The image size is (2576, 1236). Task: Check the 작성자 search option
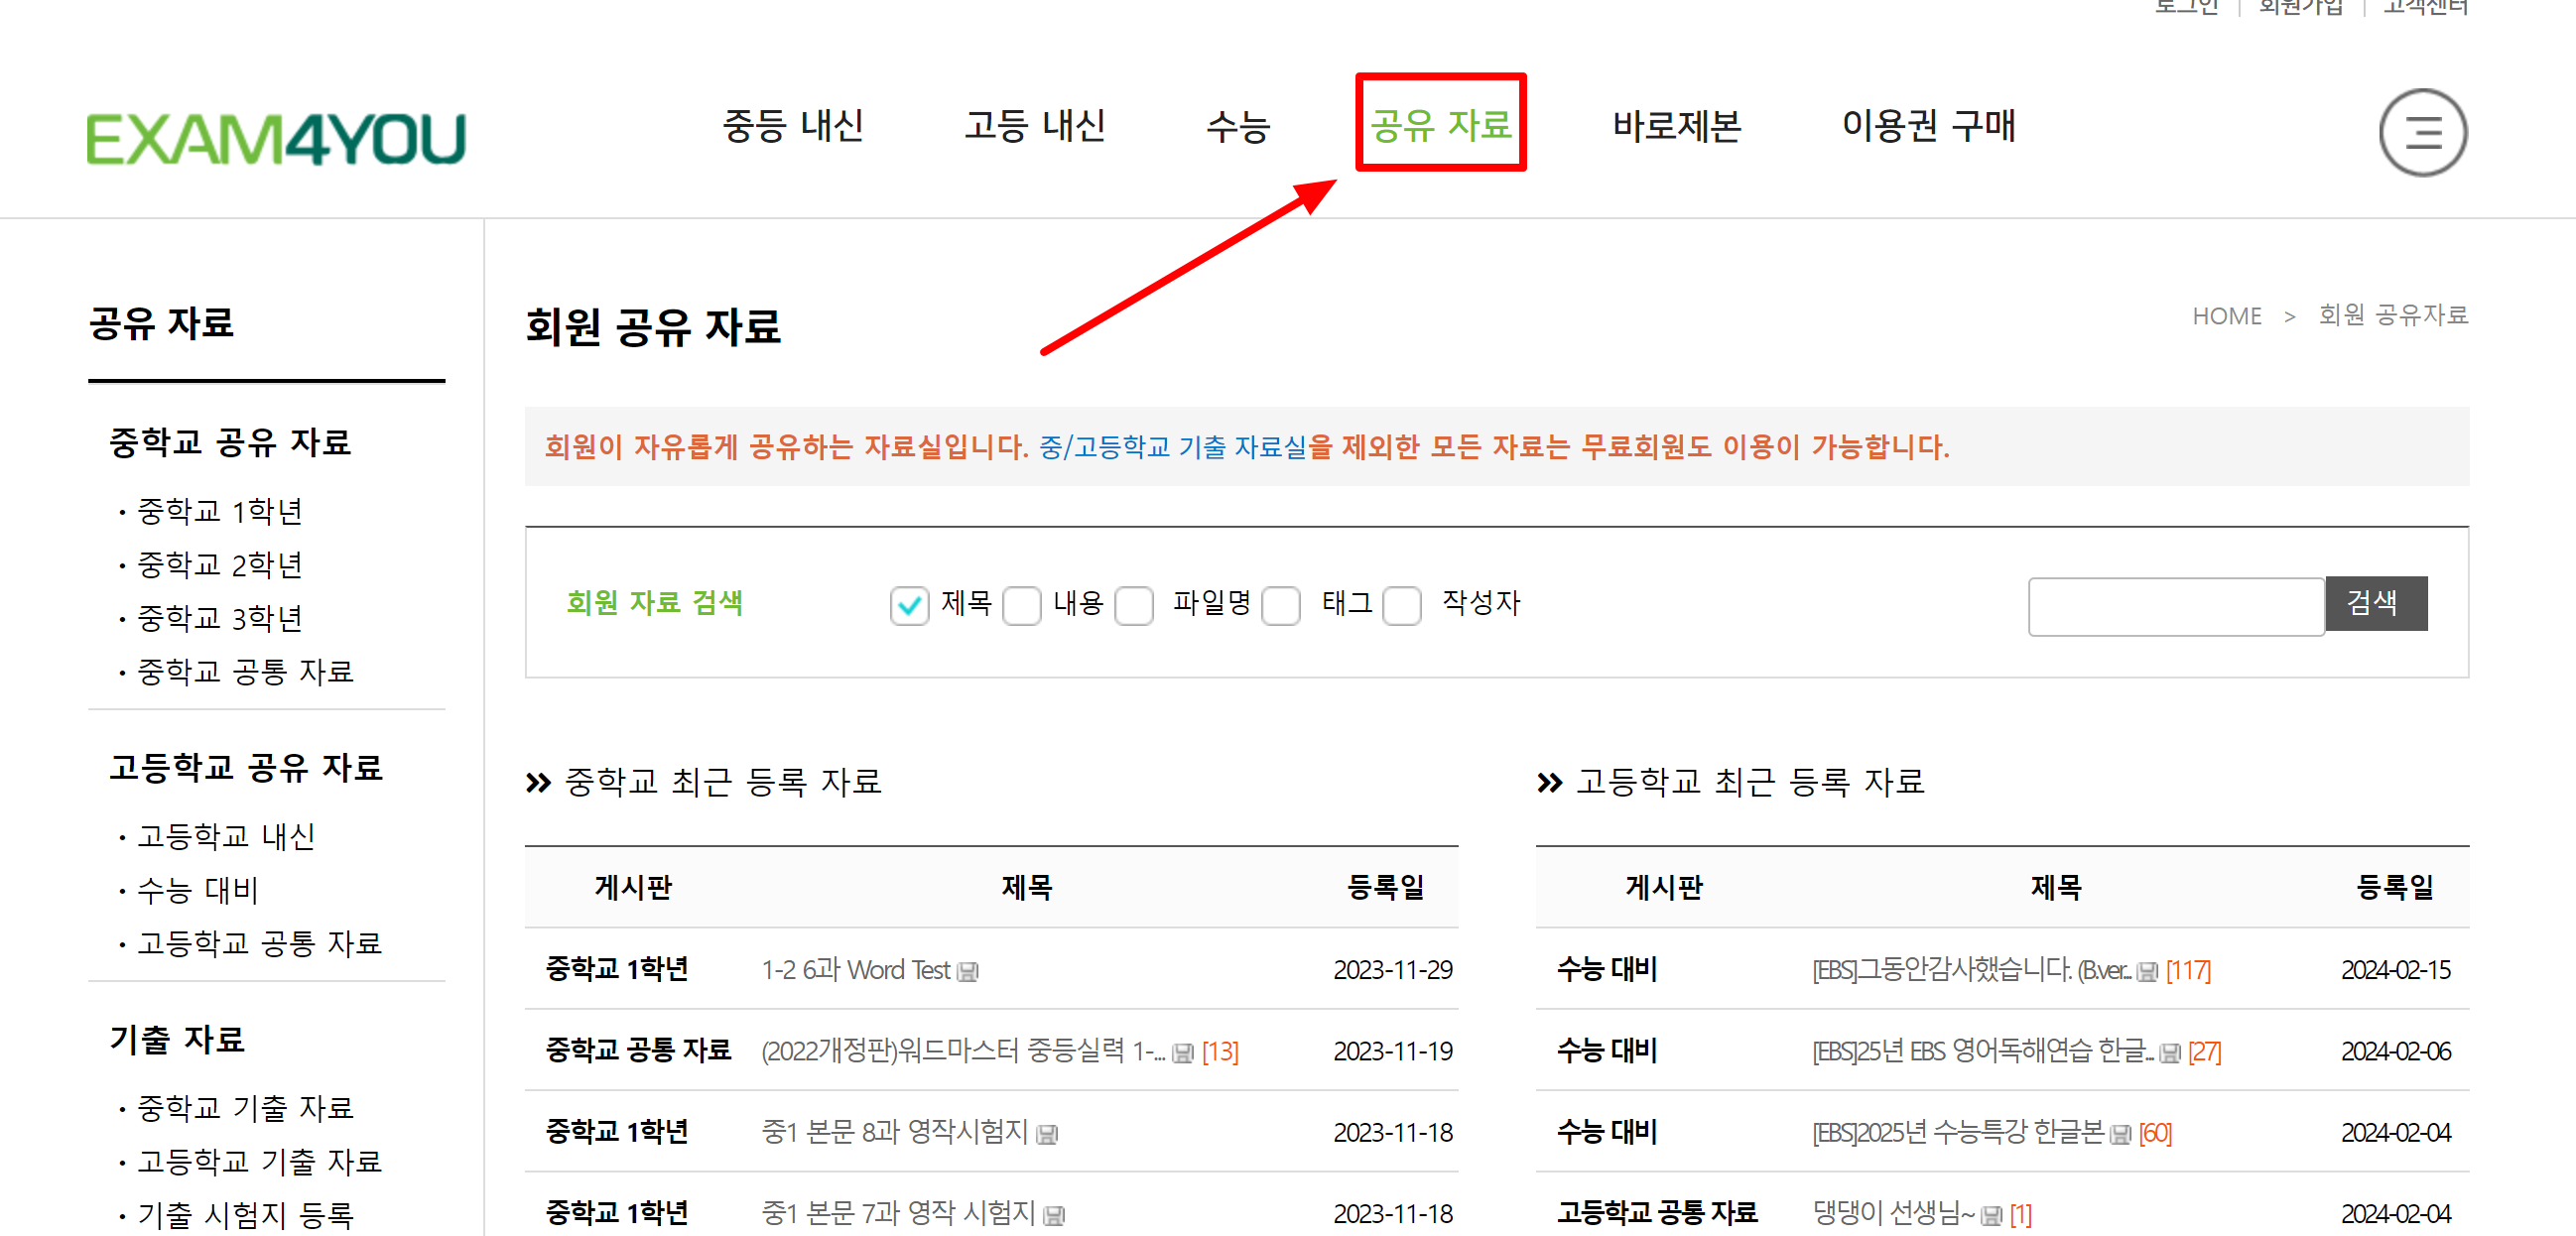pos(1402,605)
